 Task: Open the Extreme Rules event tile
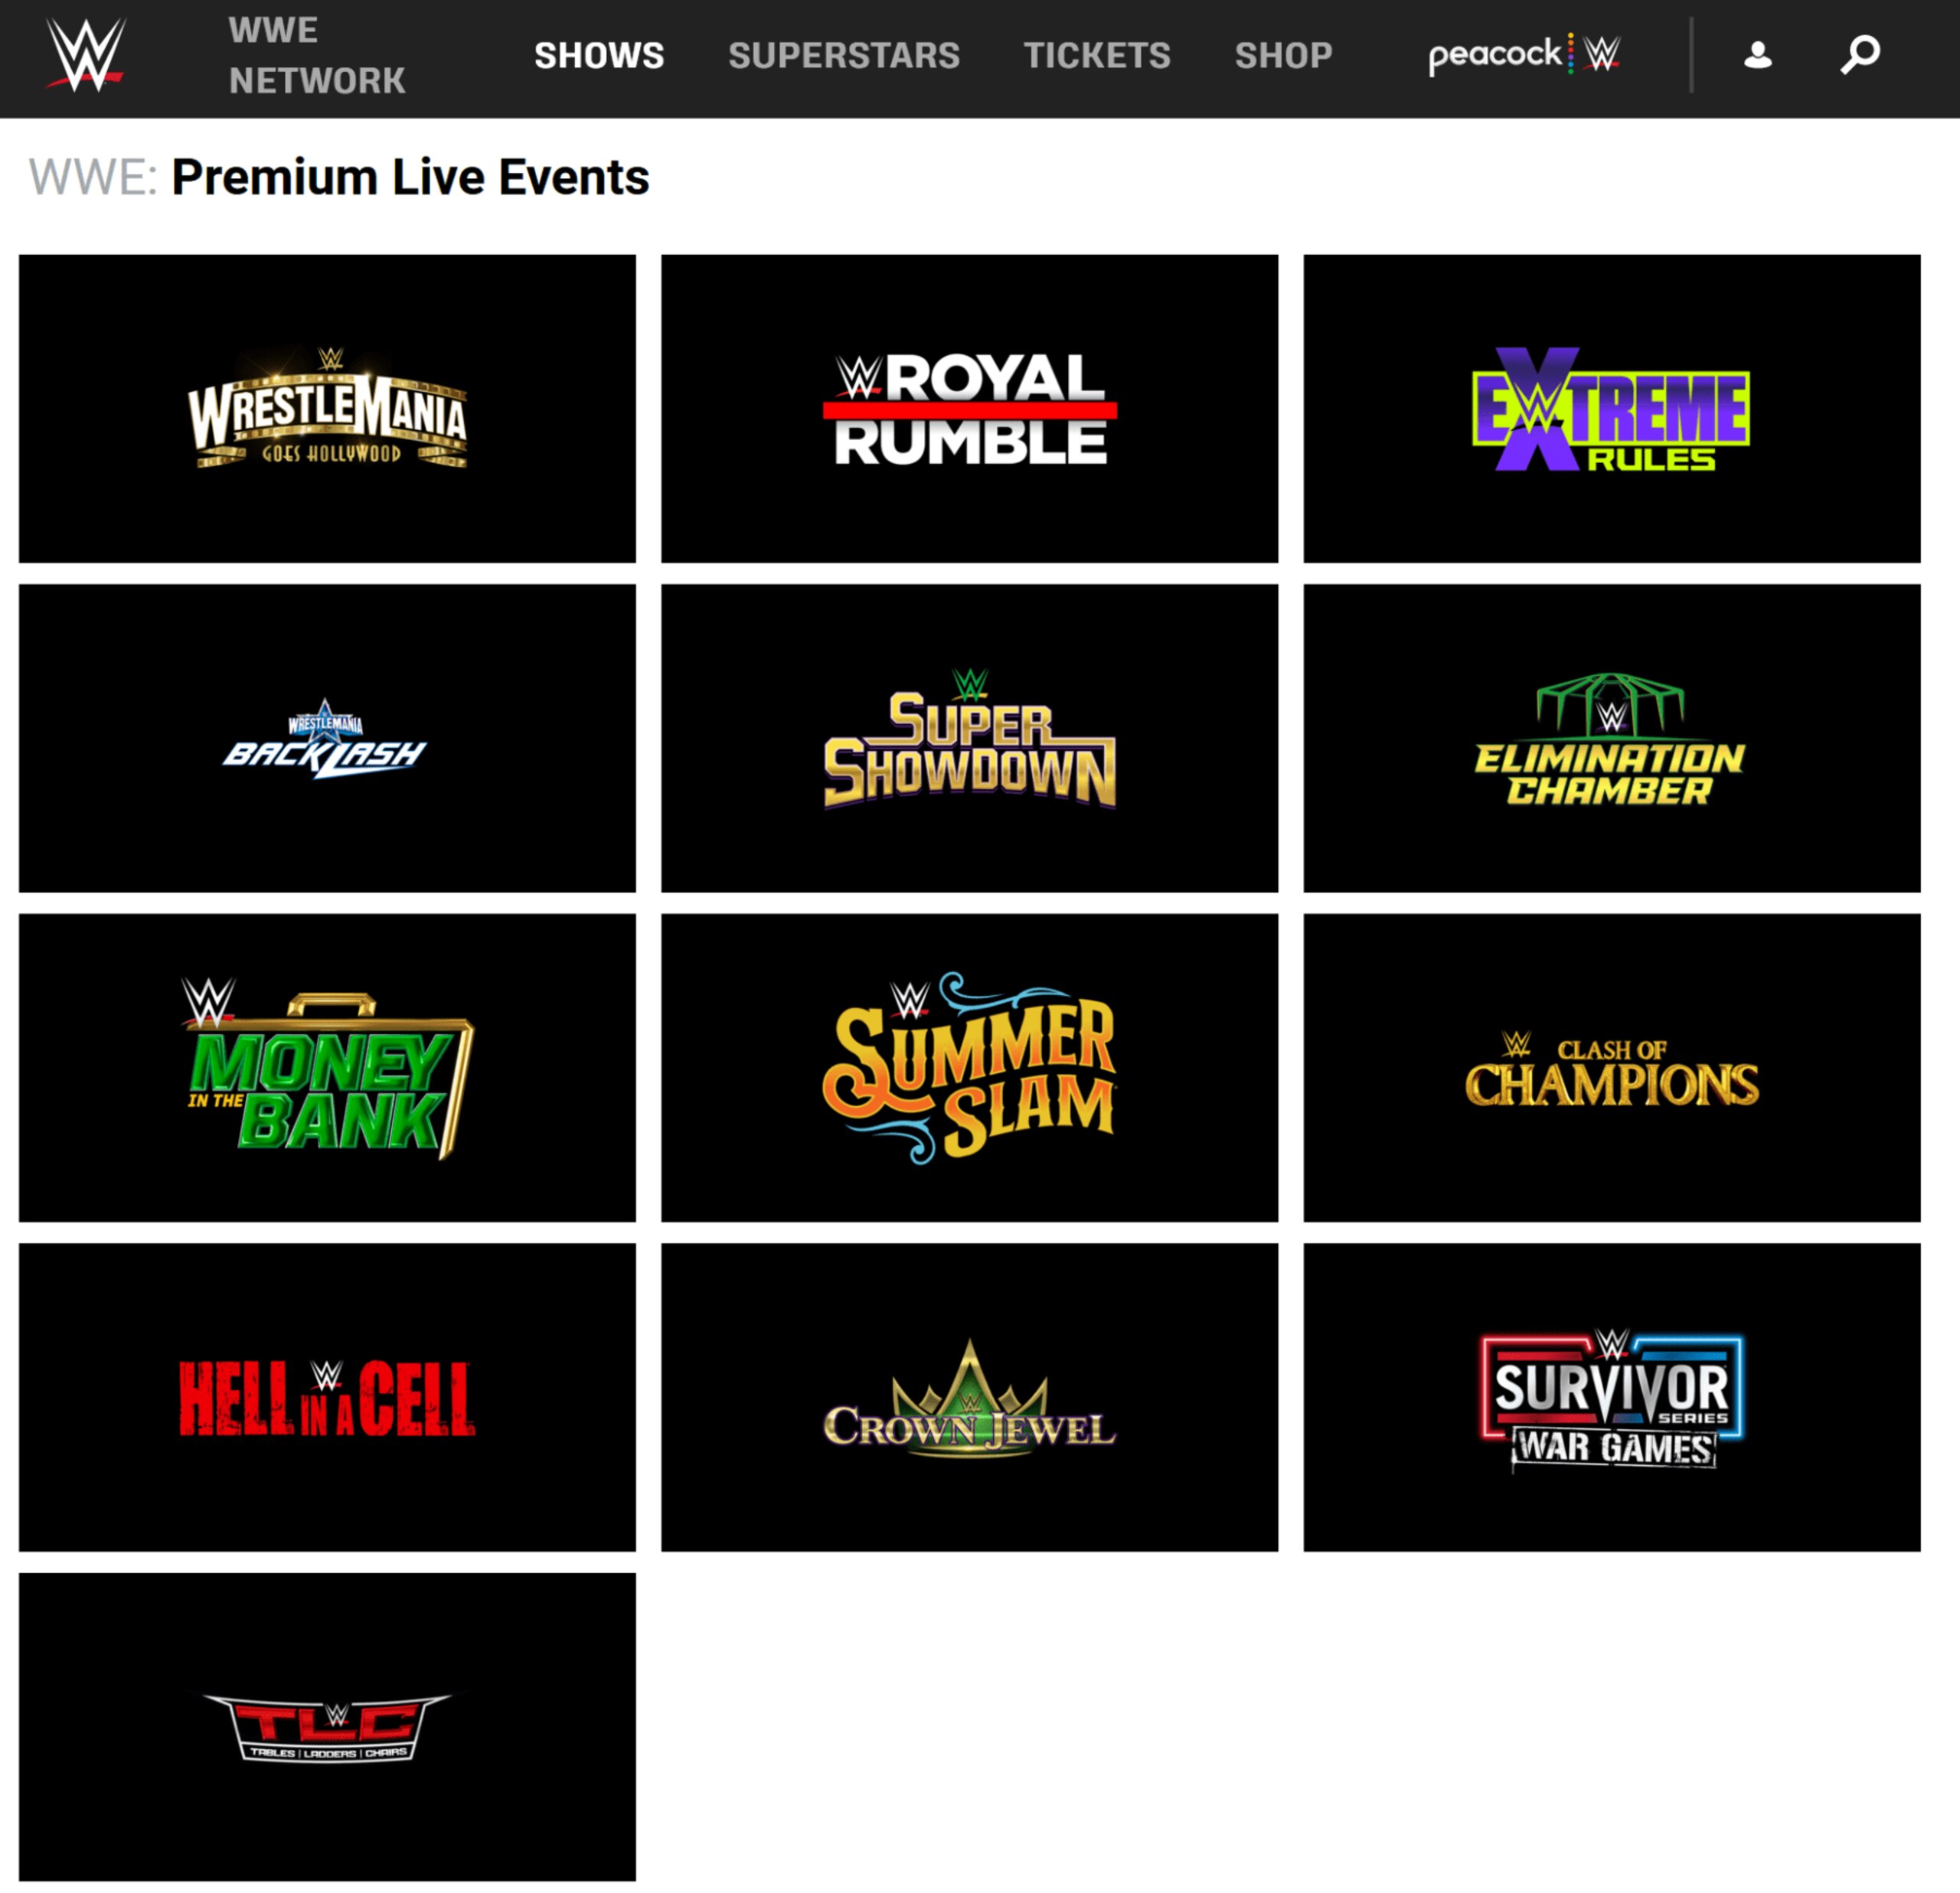pos(1611,408)
